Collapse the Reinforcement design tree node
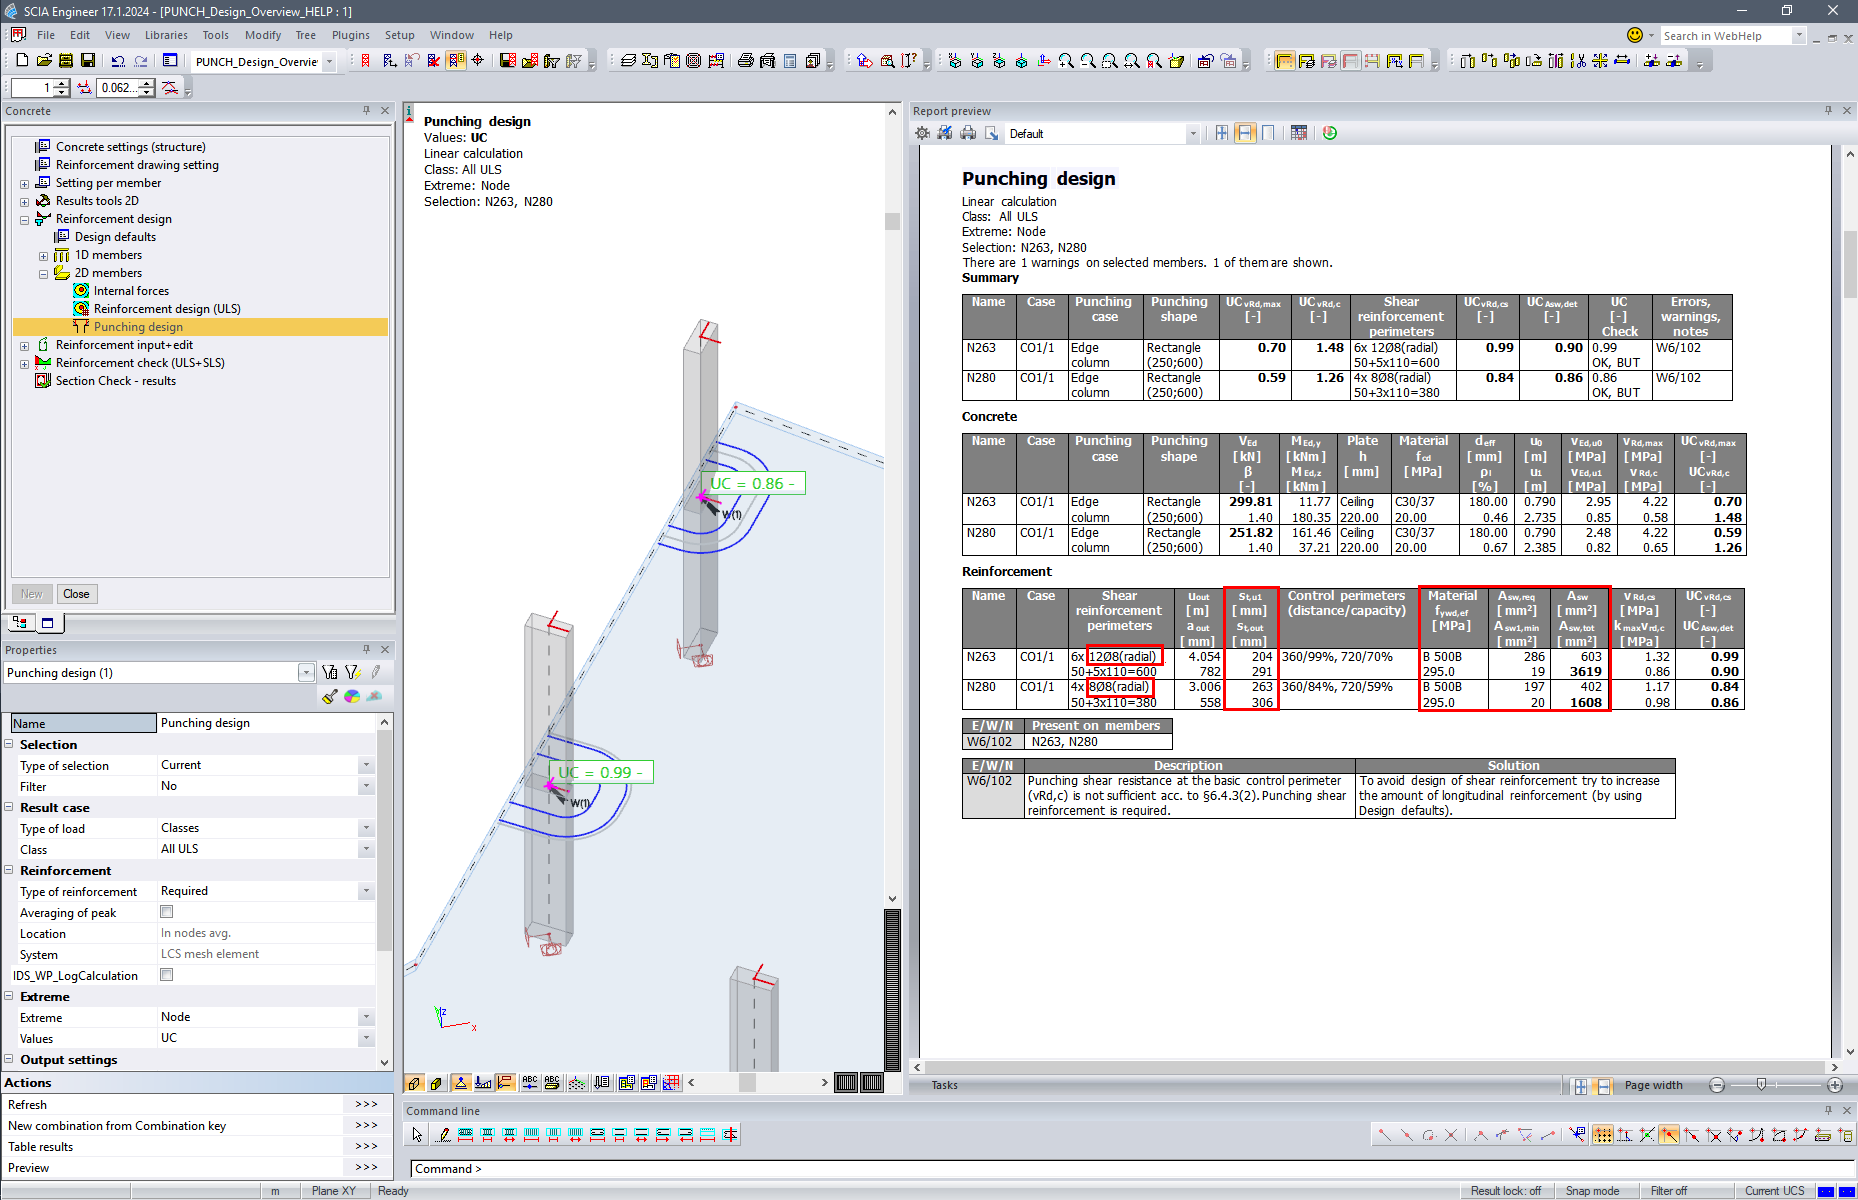 point(25,219)
